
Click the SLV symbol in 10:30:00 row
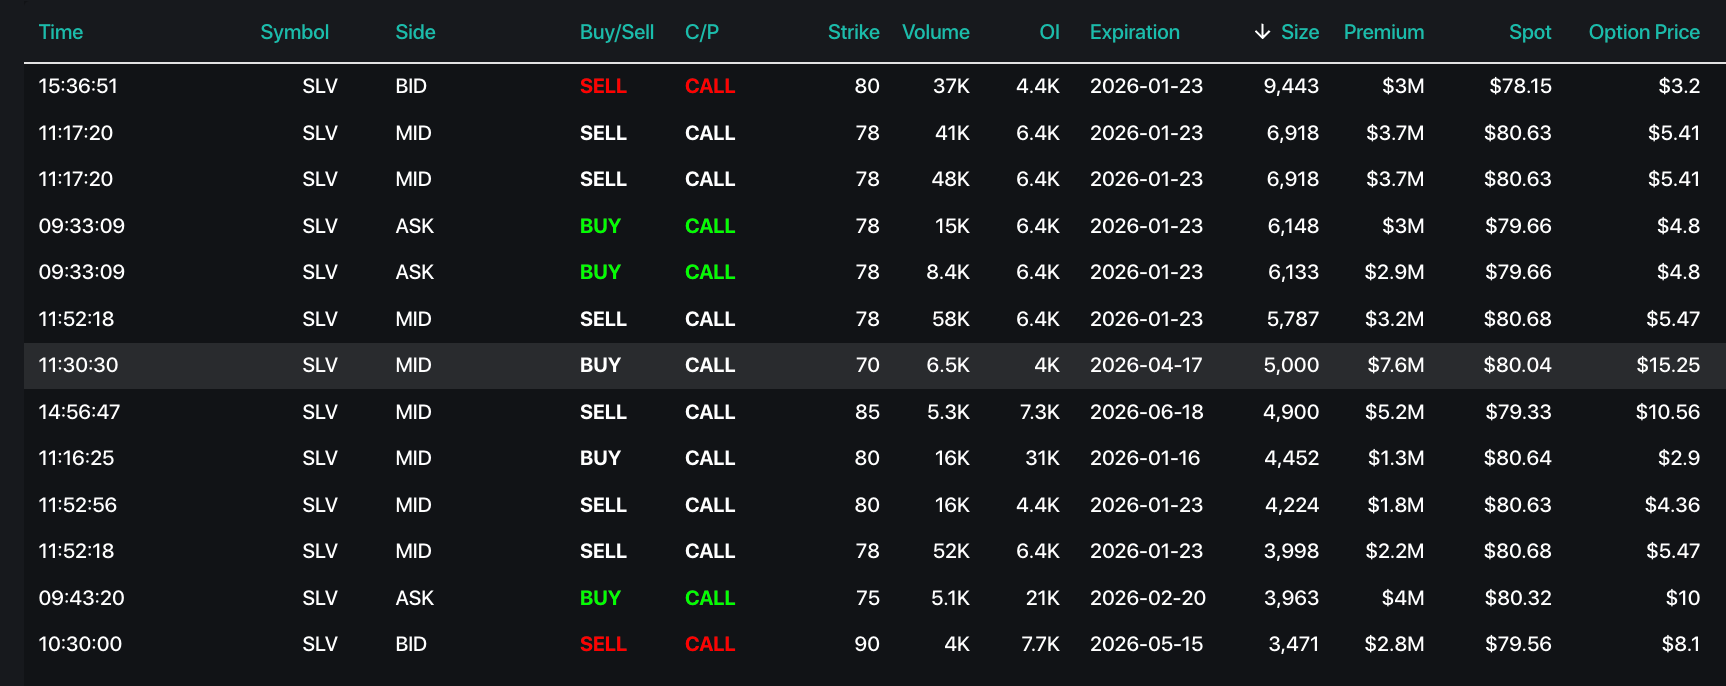tap(319, 644)
